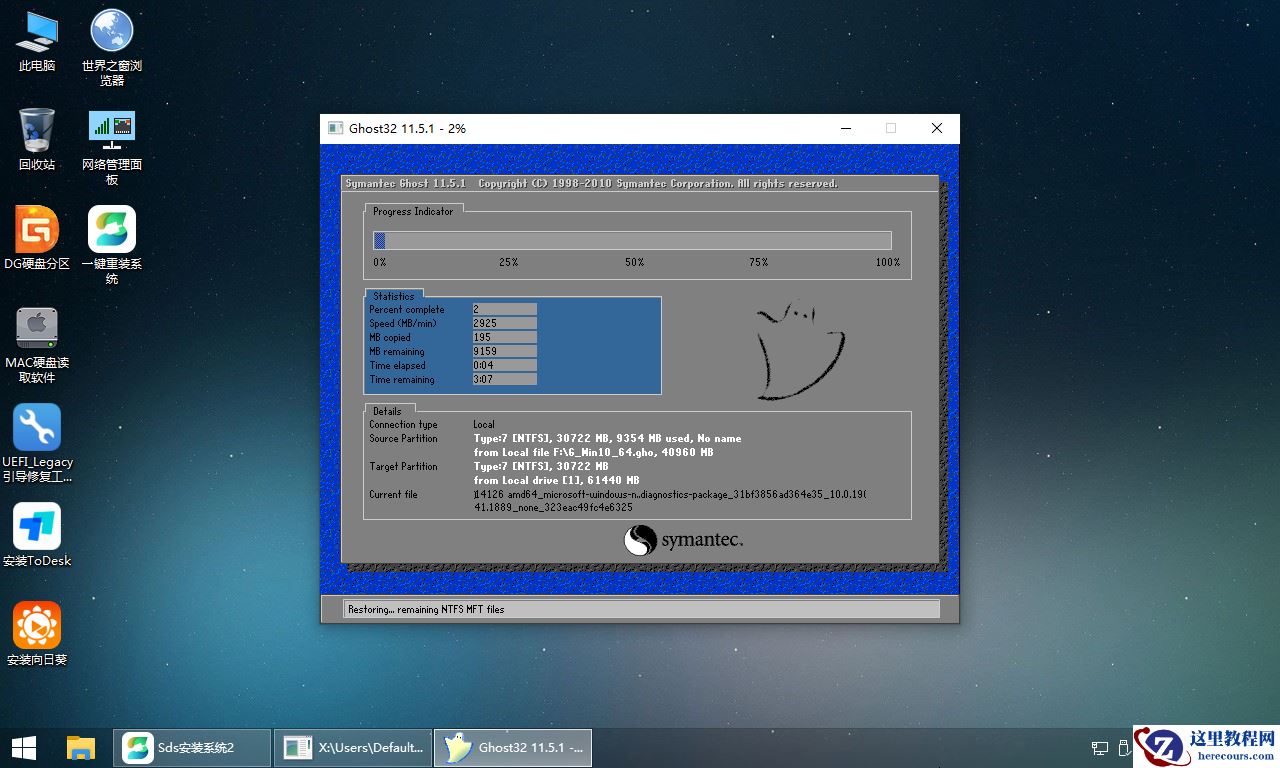
Task: Switch to the Sds安装系统2 browser window
Action: coord(192,747)
